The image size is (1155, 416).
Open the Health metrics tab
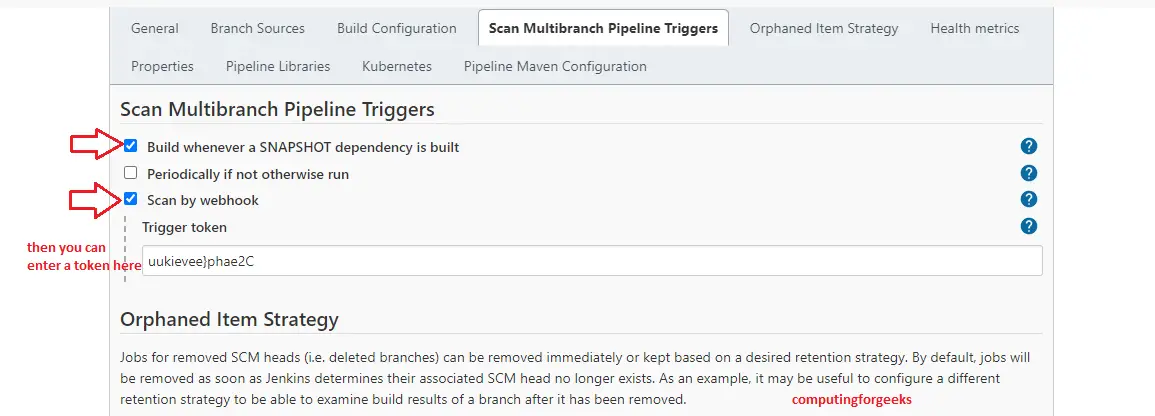974,28
